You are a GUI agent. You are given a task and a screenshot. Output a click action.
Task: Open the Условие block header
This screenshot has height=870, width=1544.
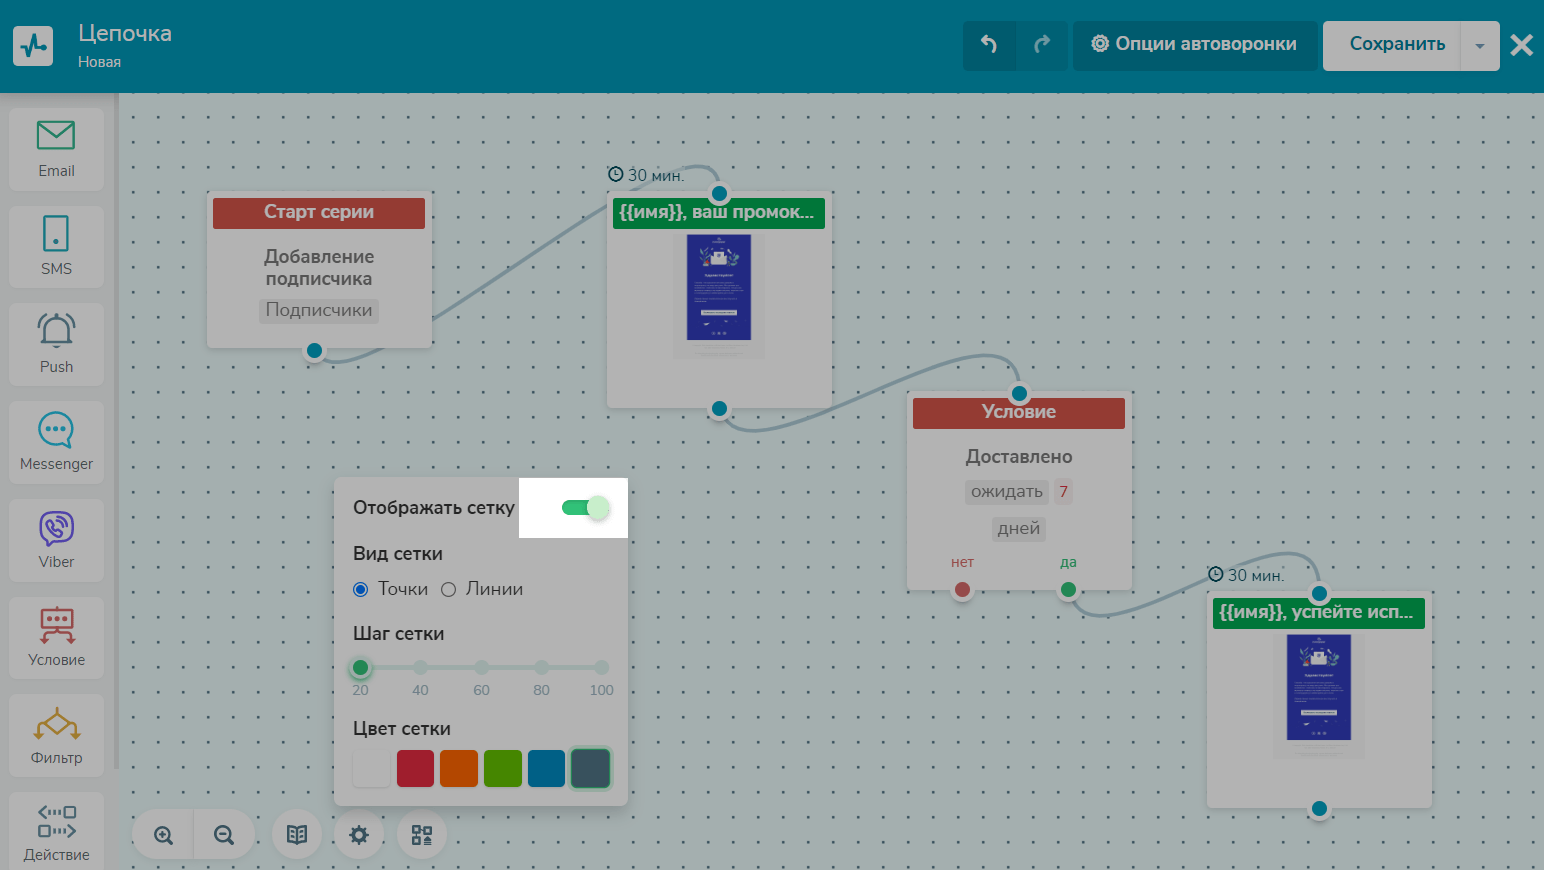pos(1018,412)
